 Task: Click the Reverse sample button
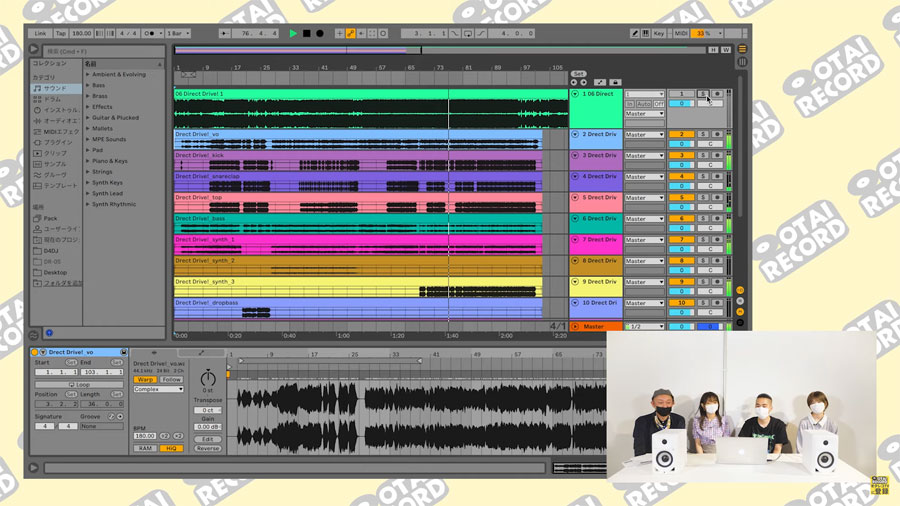pos(208,448)
